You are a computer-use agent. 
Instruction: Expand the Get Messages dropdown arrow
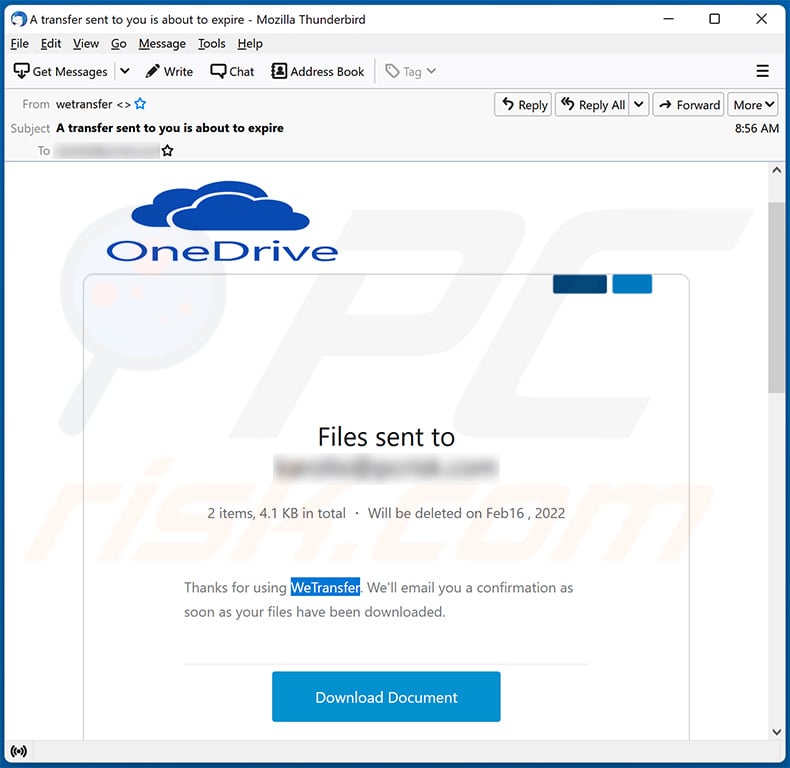pos(125,72)
